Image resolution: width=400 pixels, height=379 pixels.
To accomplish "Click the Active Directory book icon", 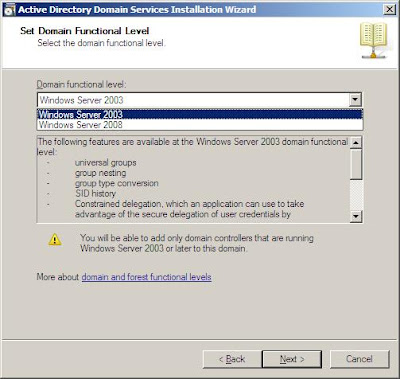I will click(x=373, y=40).
